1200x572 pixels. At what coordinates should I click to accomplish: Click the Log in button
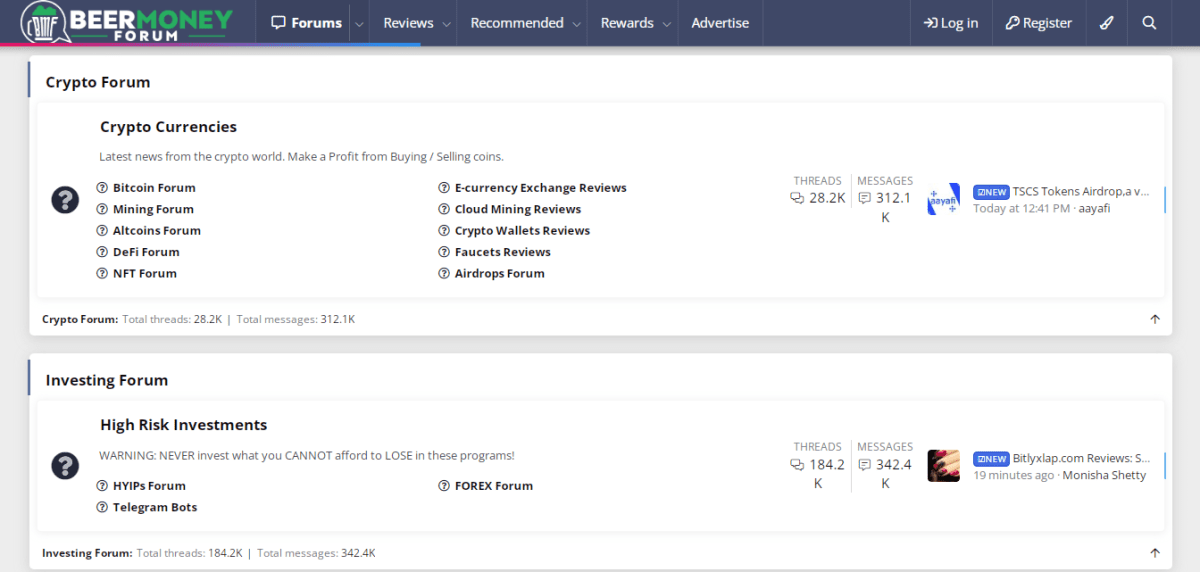click(950, 23)
